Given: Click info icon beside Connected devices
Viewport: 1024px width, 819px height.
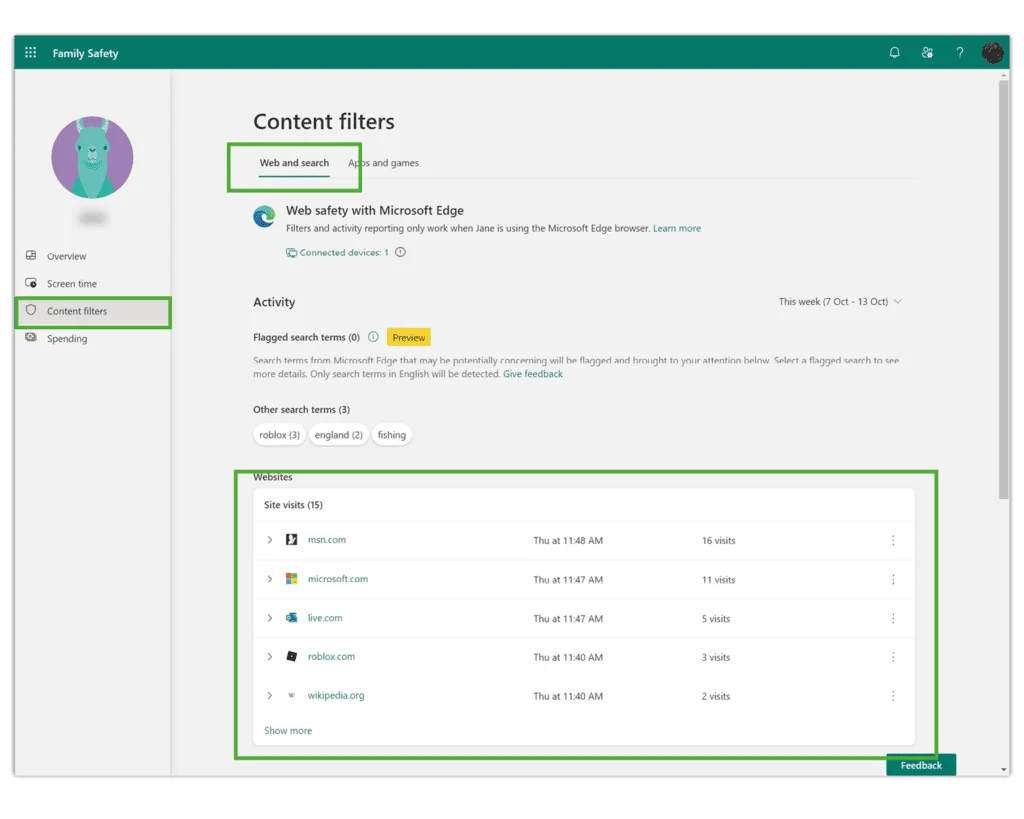Looking at the screenshot, I should pos(400,252).
